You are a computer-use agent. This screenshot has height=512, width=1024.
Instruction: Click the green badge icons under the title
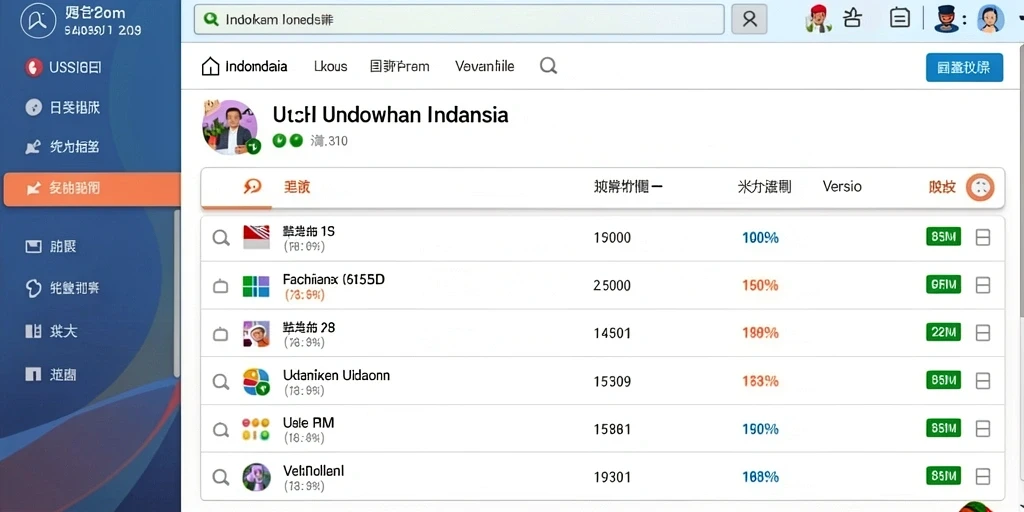[x=287, y=140]
